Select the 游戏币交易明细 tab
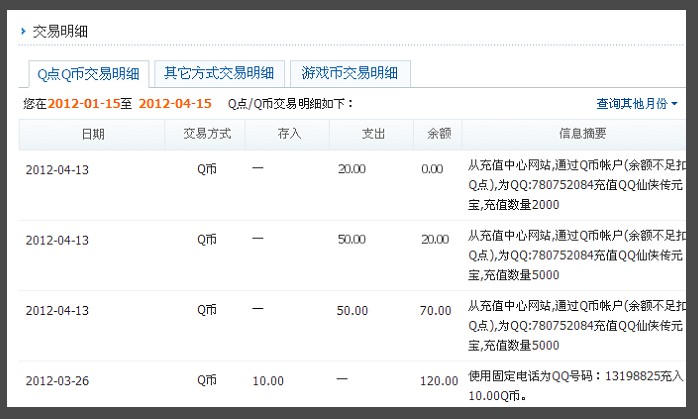698x419 pixels. (350, 73)
